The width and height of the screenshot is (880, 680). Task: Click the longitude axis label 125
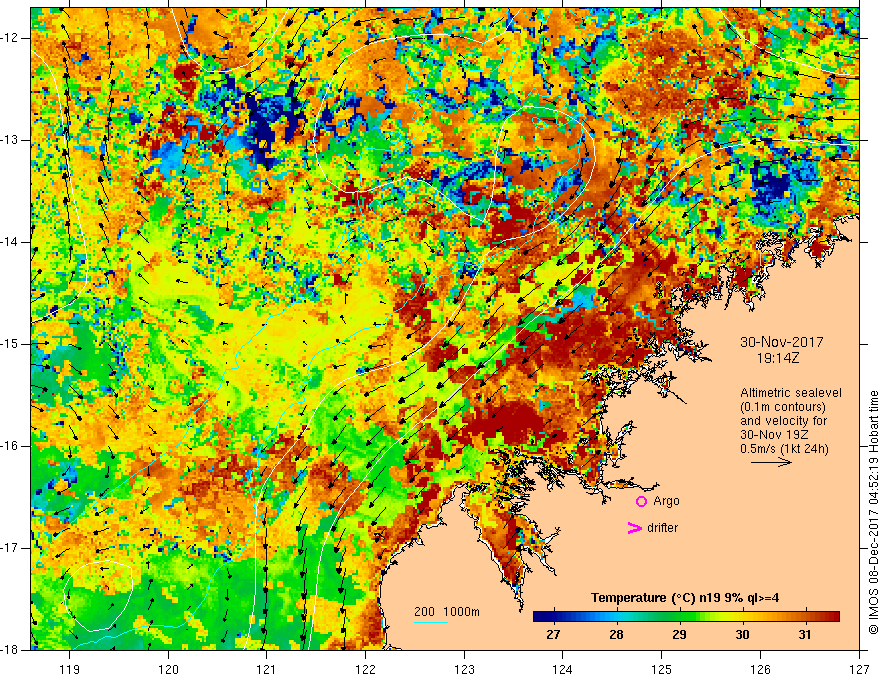coord(662,669)
